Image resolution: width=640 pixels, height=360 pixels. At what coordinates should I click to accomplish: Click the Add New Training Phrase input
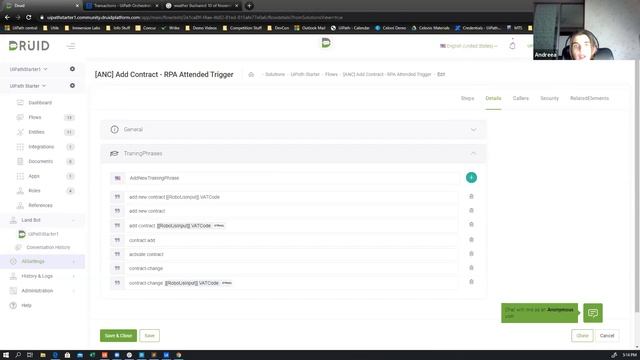pyautogui.click(x=292, y=178)
